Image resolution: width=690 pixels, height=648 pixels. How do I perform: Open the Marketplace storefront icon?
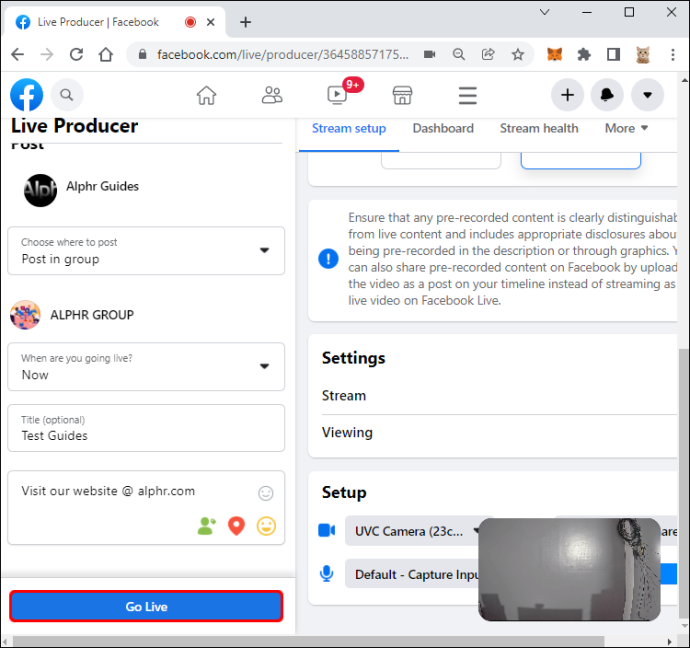coord(402,95)
